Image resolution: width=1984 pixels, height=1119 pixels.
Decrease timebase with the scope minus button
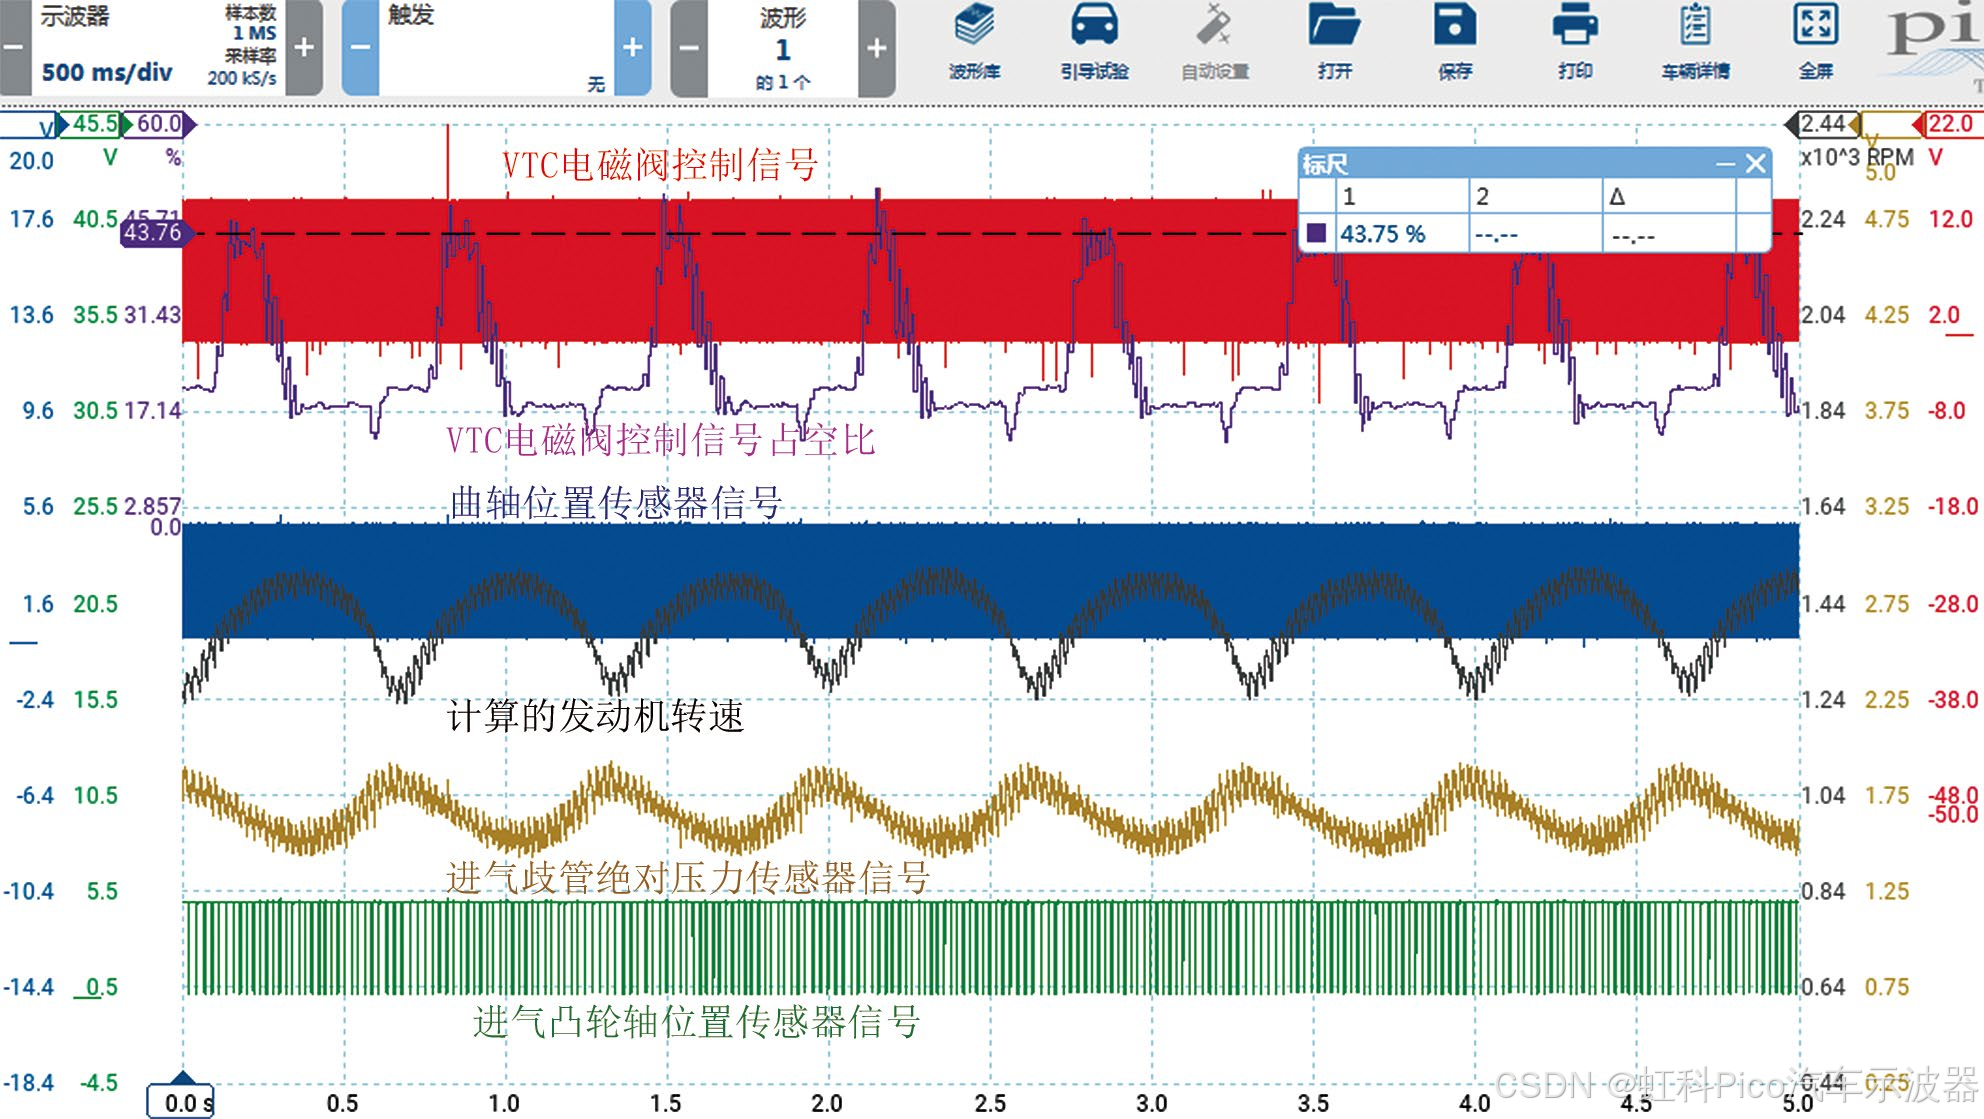(x=14, y=47)
